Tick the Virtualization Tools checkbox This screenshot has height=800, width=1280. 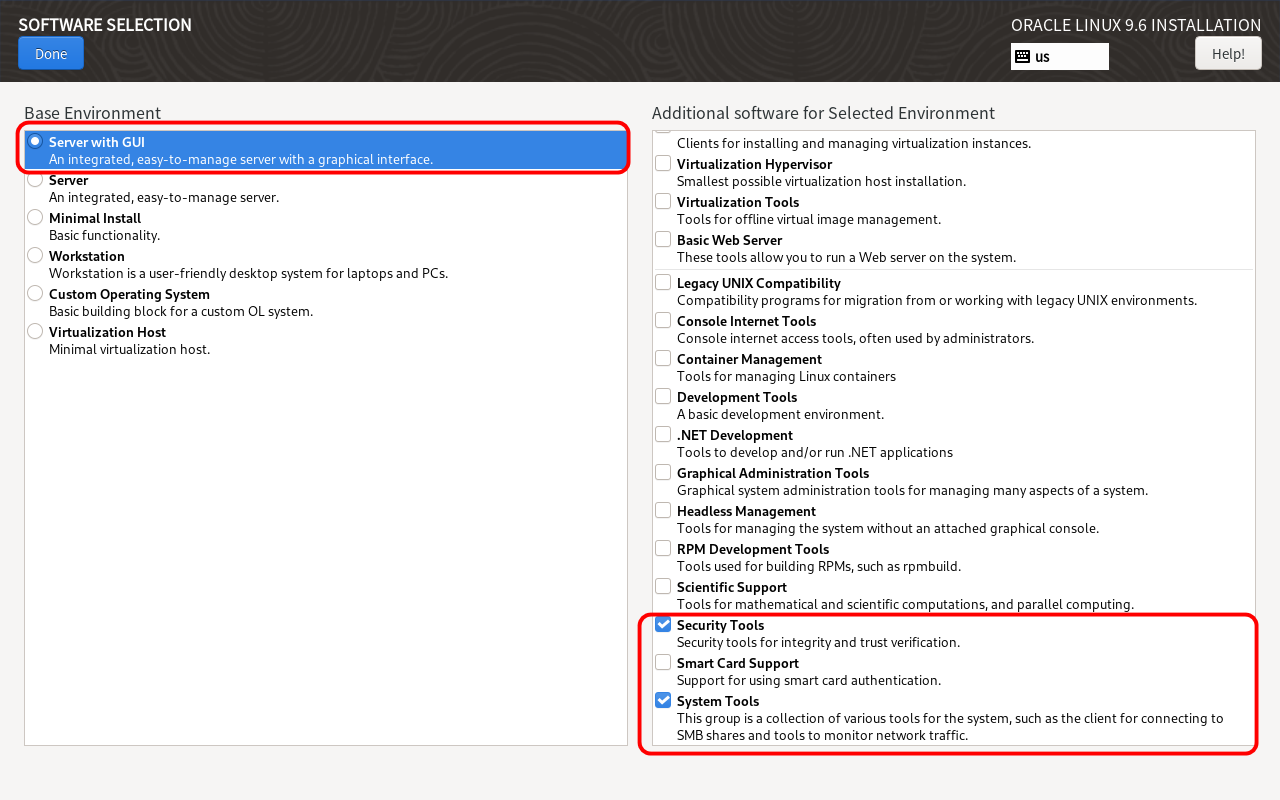click(663, 201)
